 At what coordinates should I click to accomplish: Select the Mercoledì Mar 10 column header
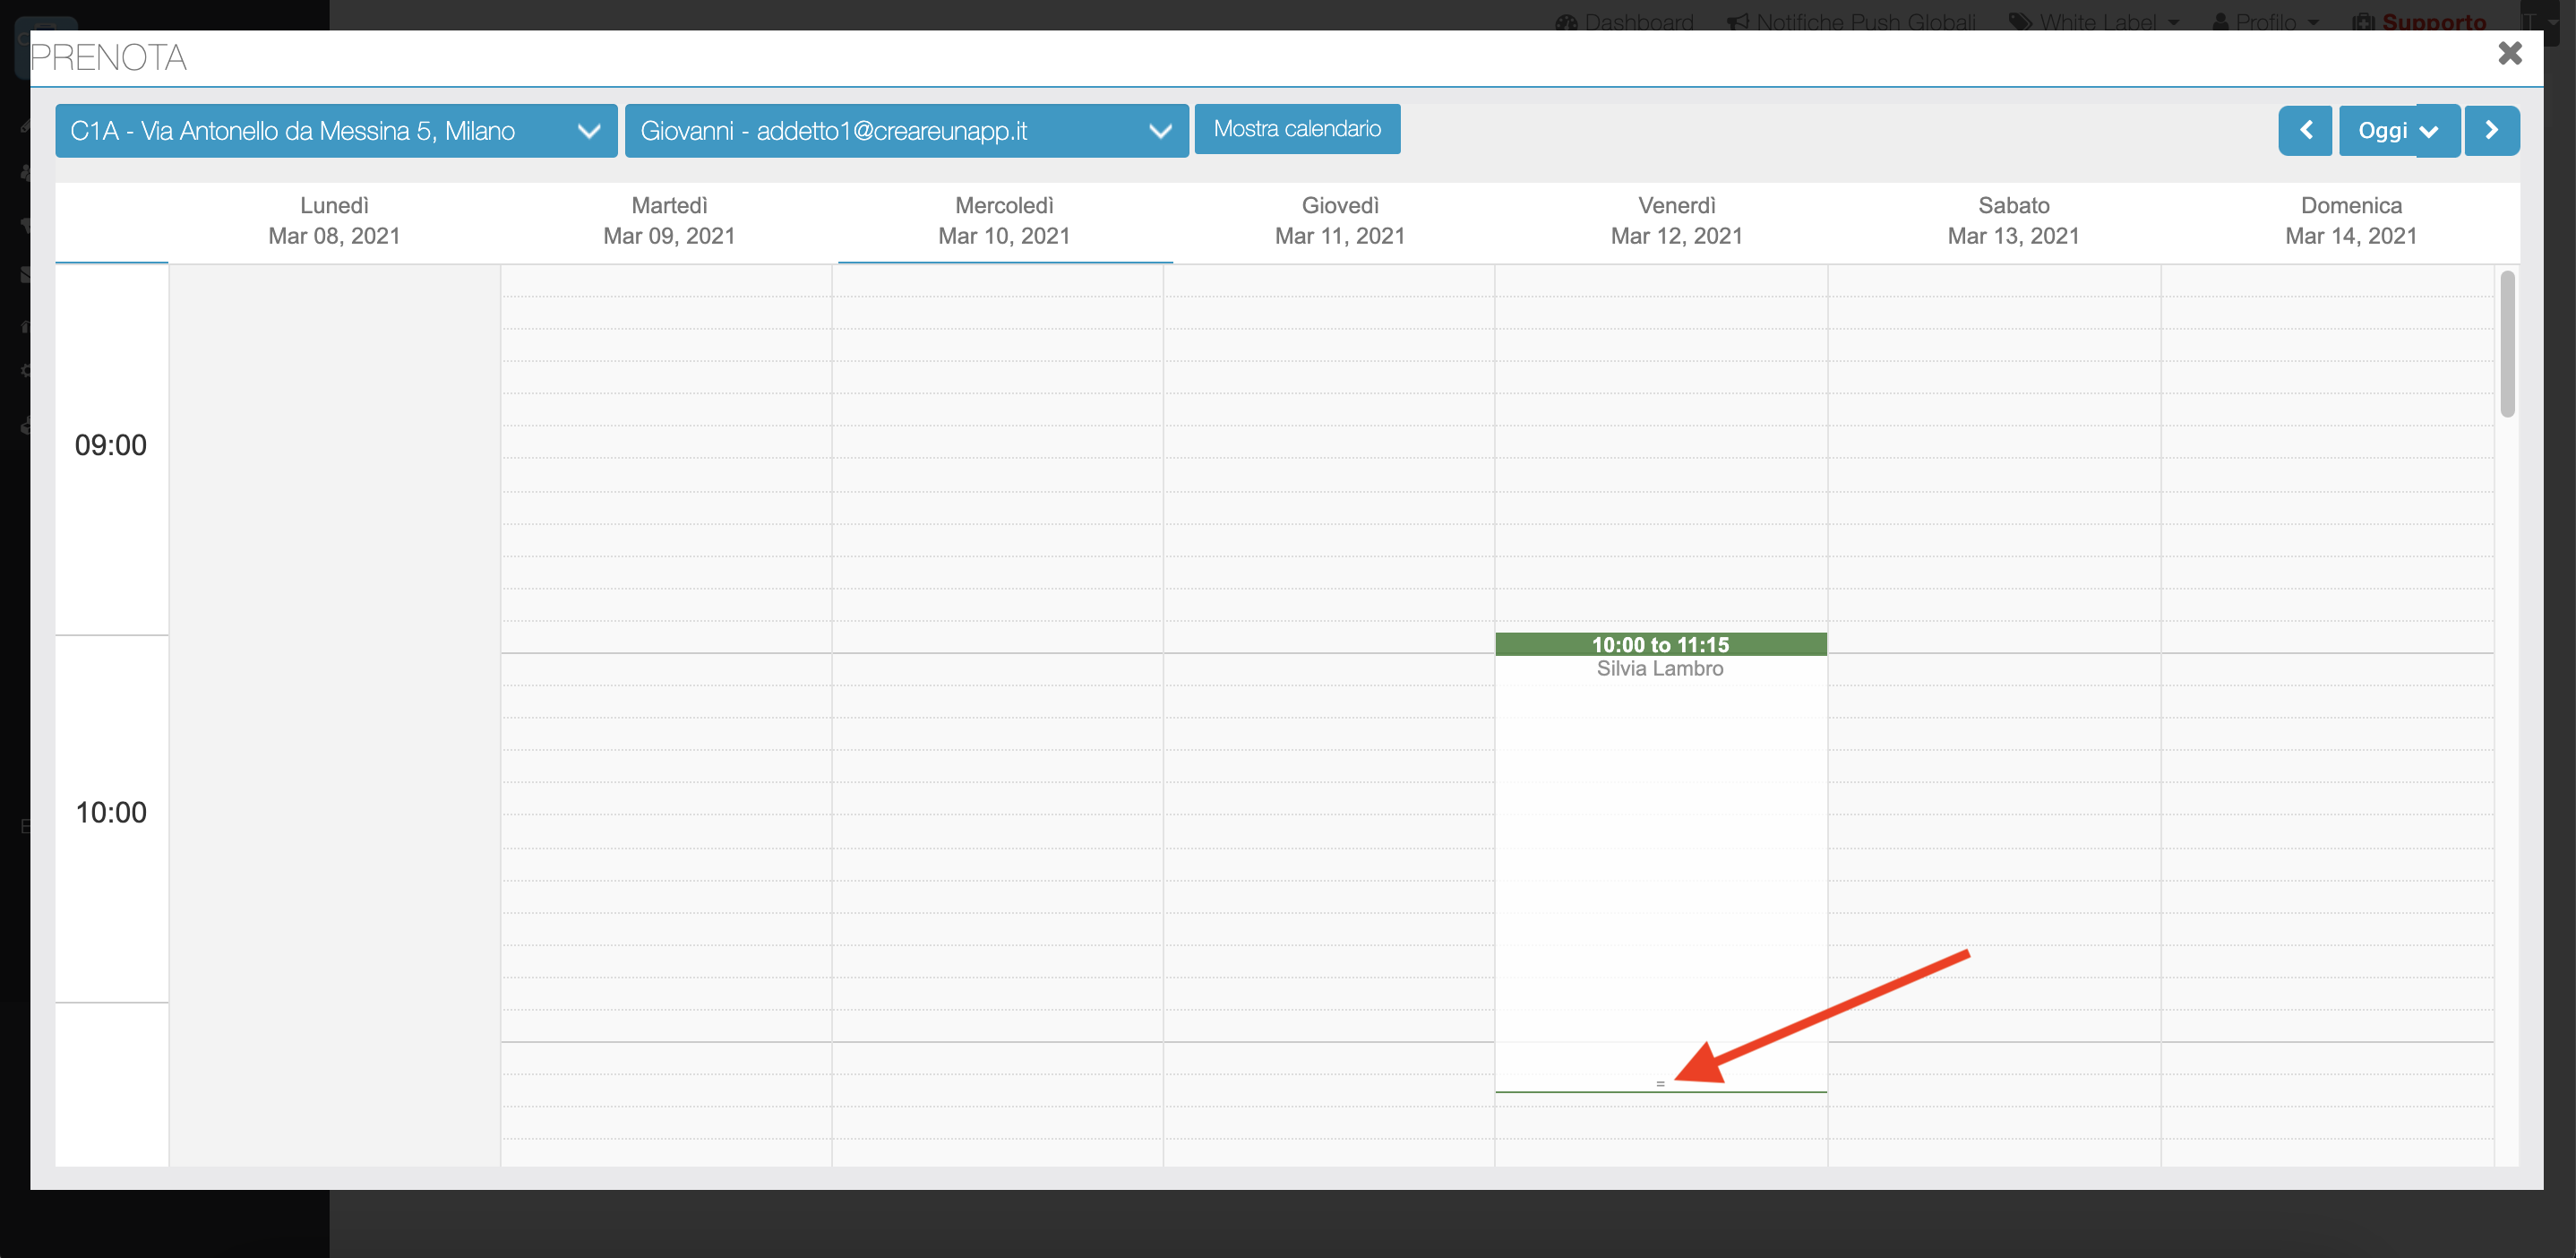[1004, 221]
